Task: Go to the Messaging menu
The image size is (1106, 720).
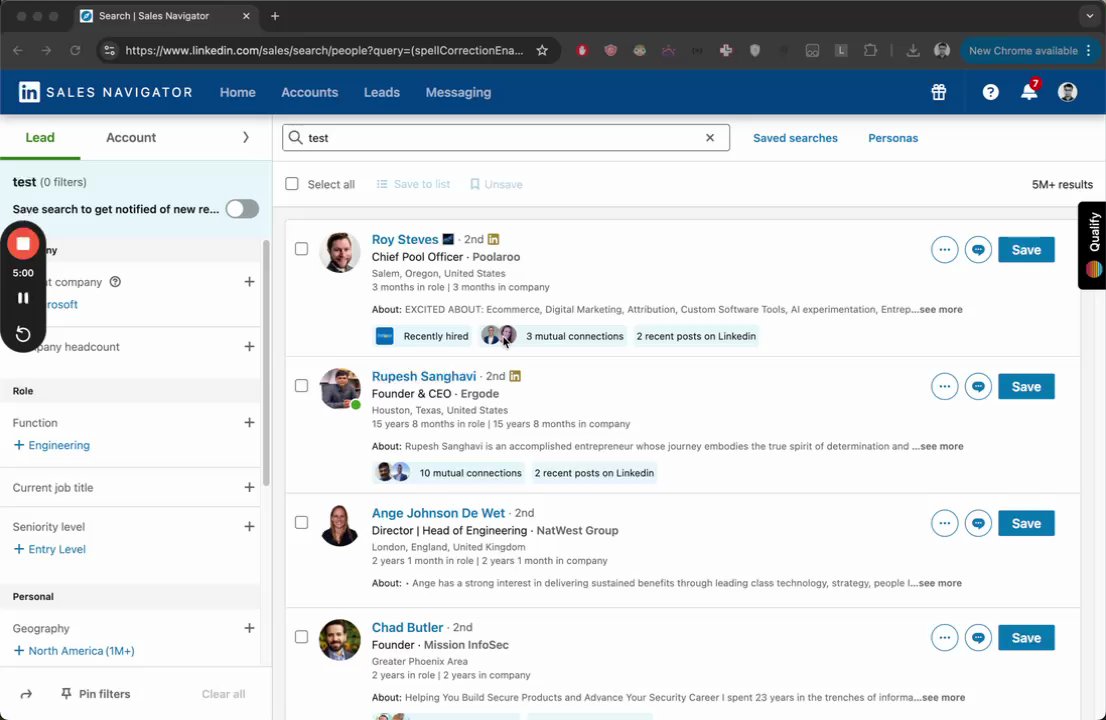Action: tap(458, 92)
